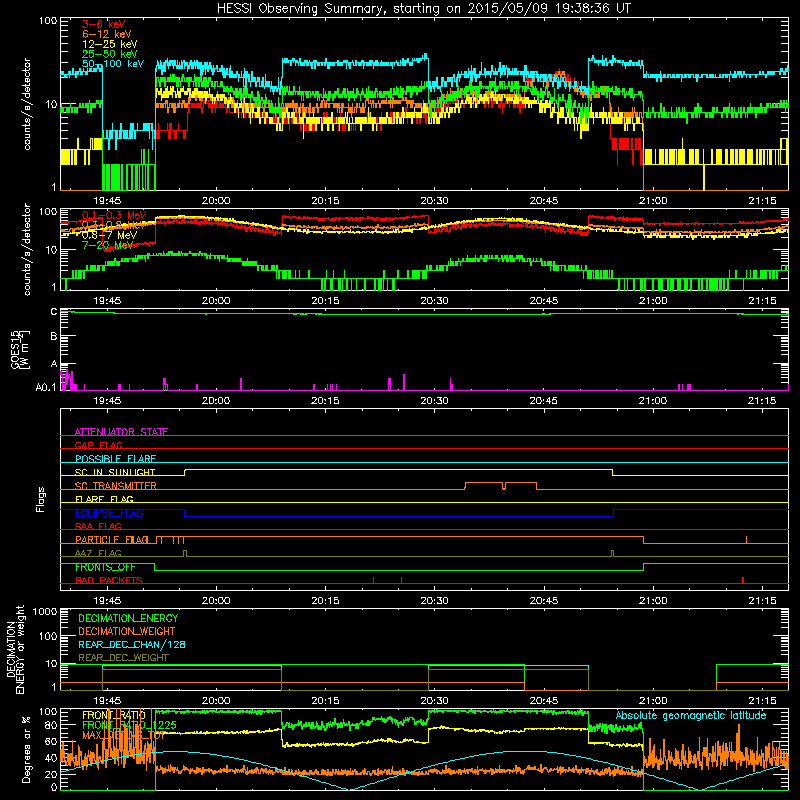The width and height of the screenshot is (800, 800).
Task: Click the Flags vertical axis label
Action: tap(41, 499)
